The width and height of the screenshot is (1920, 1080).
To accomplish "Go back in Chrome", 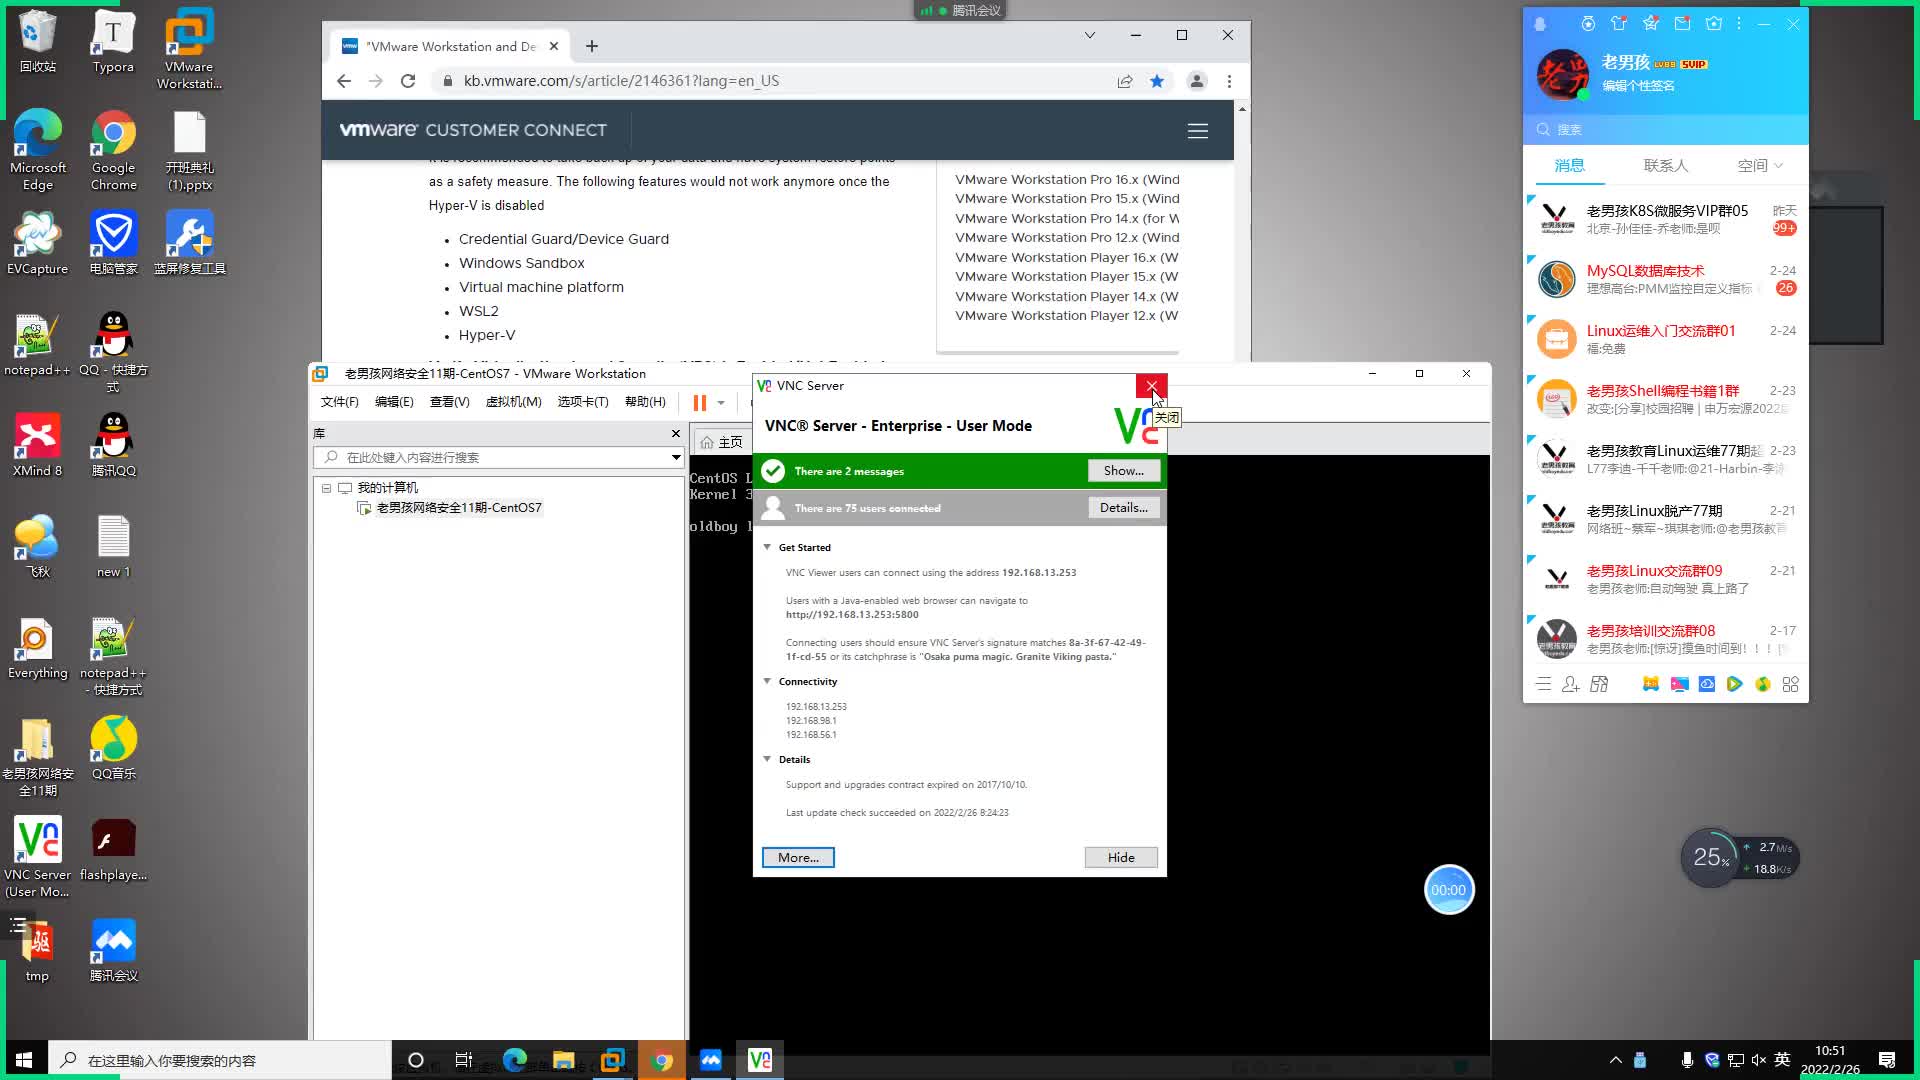I will tap(344, 81).
